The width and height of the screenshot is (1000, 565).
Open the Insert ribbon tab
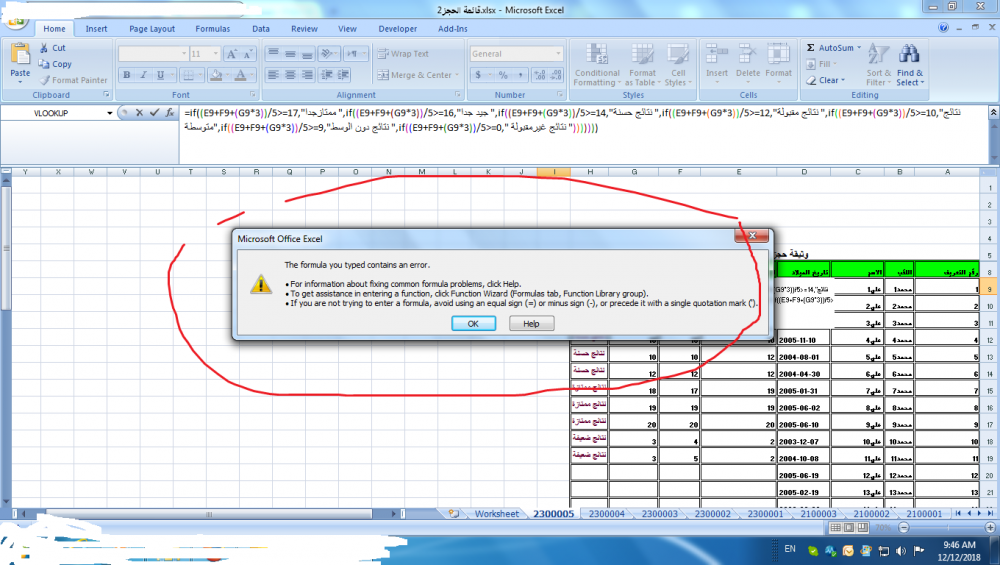[x=96, y=29]
